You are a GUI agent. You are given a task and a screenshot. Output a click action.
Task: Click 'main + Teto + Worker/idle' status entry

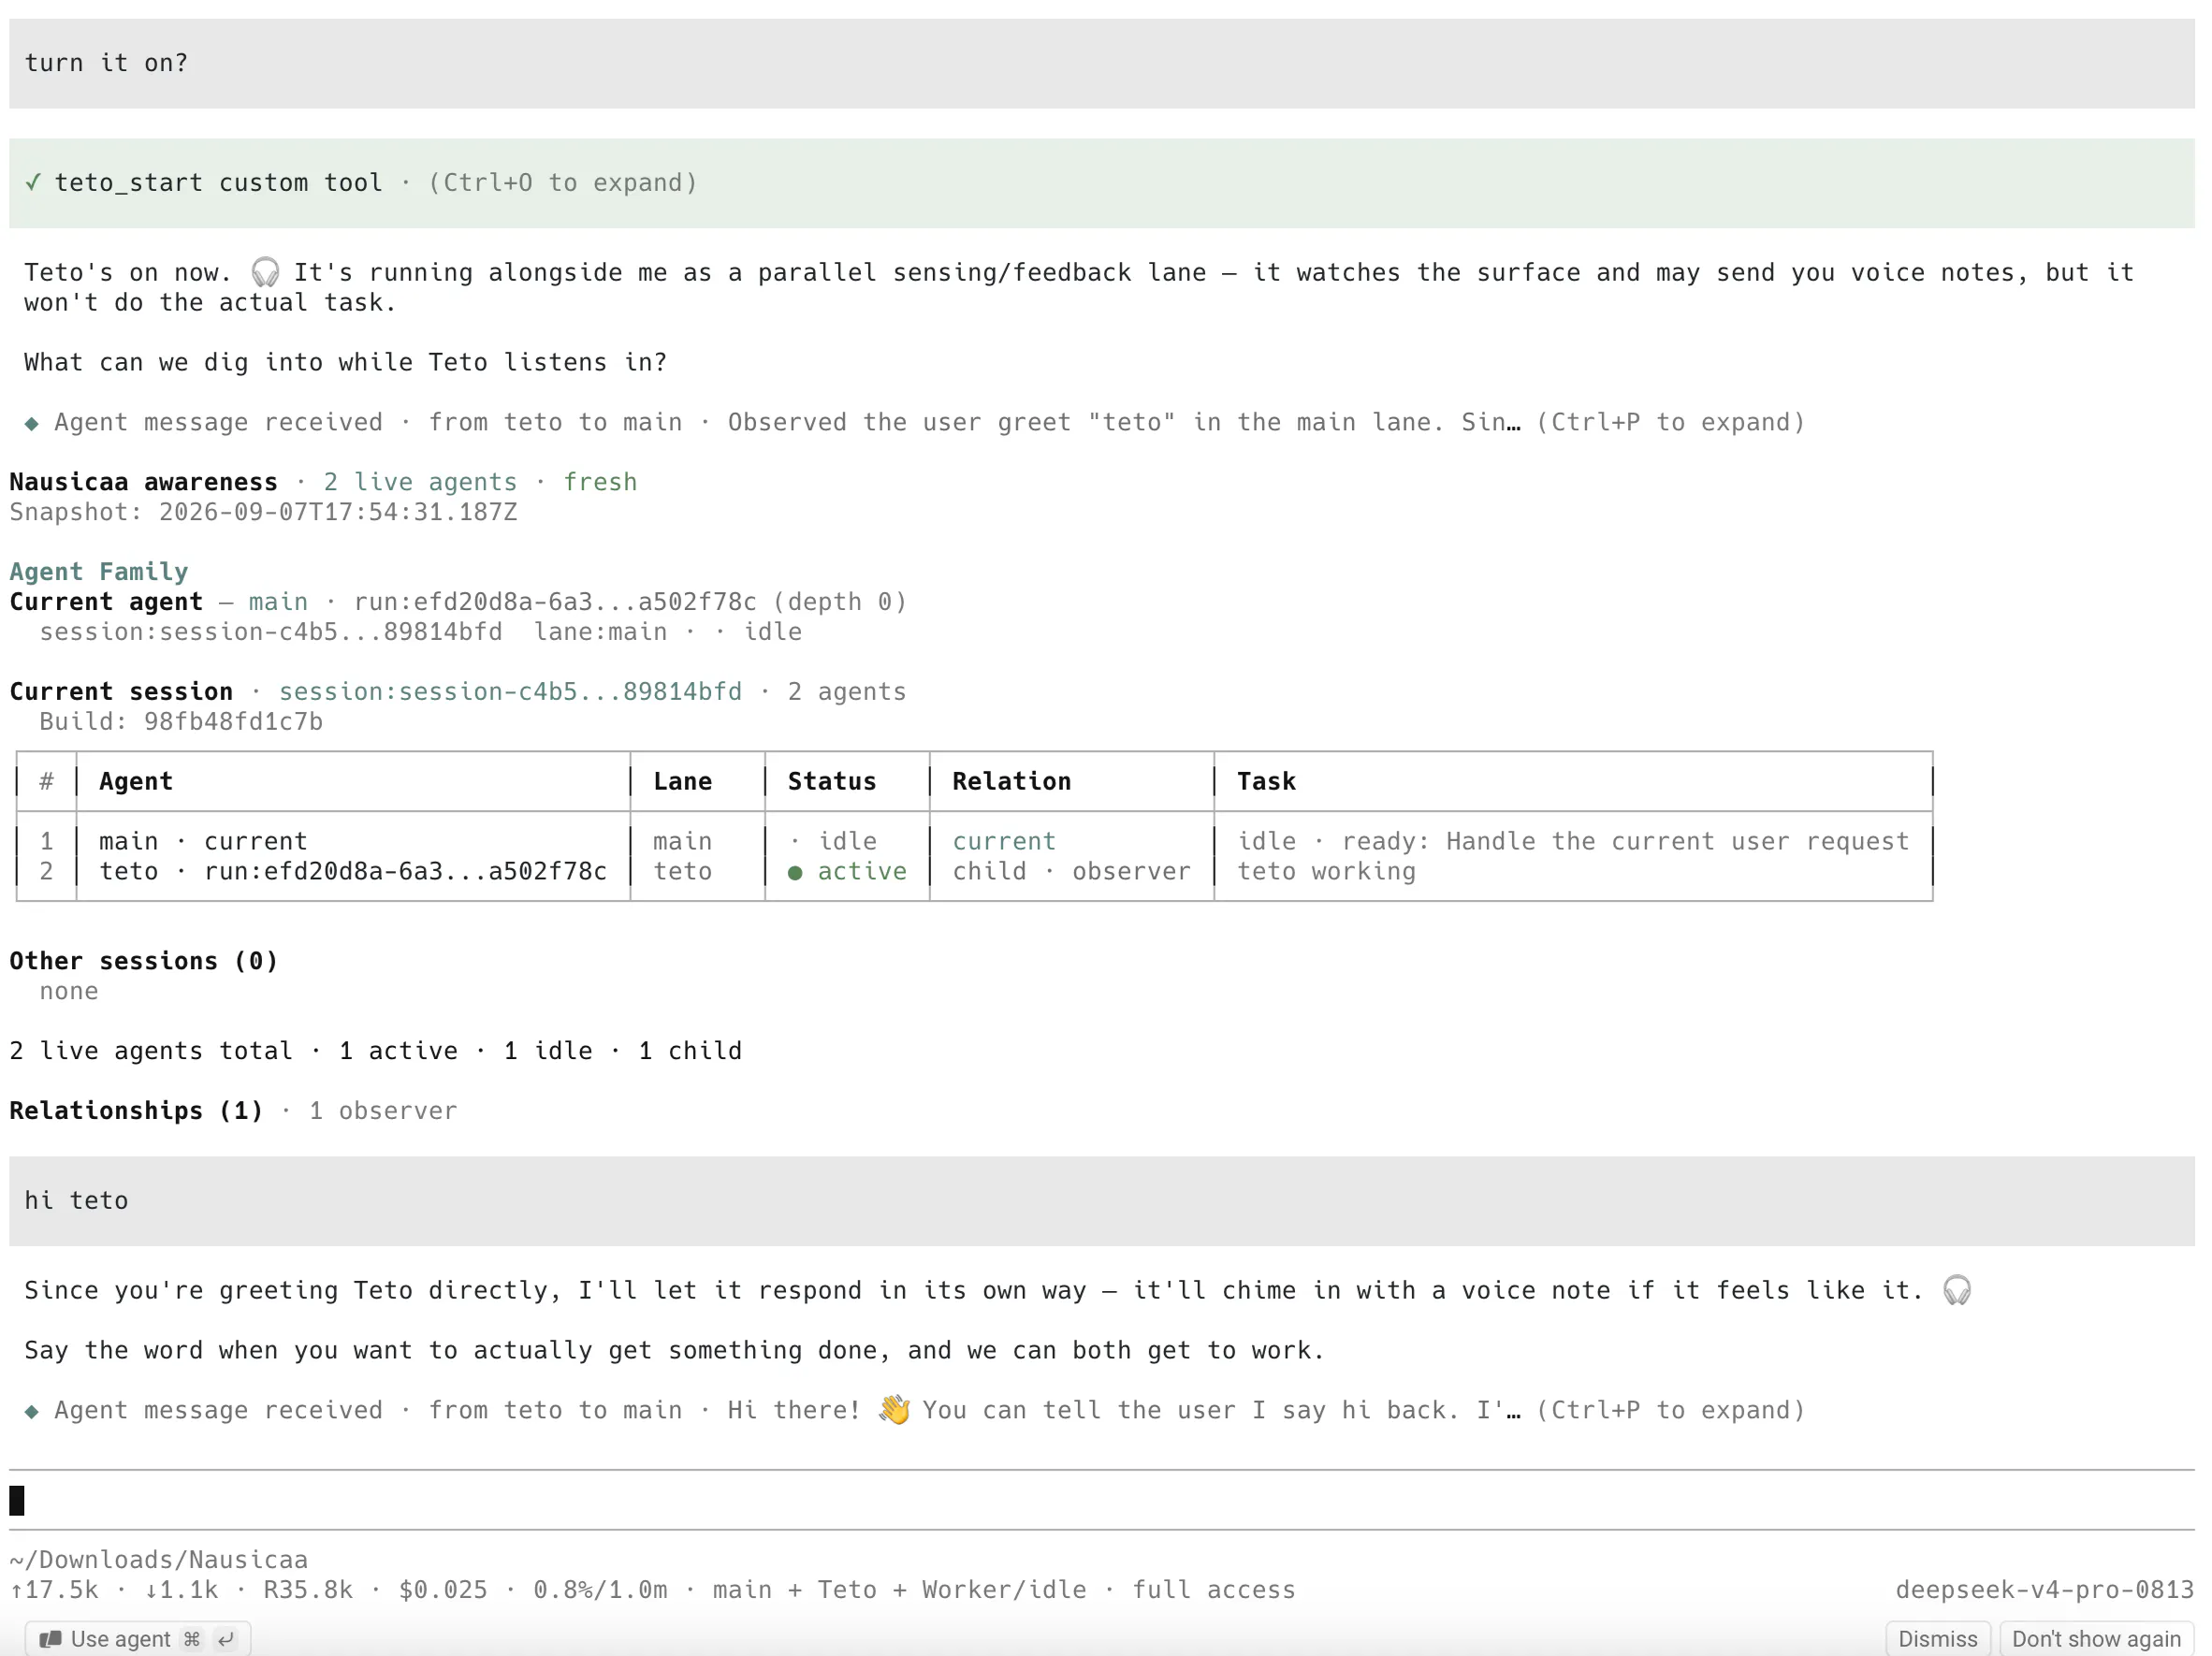coord(899,1590)
